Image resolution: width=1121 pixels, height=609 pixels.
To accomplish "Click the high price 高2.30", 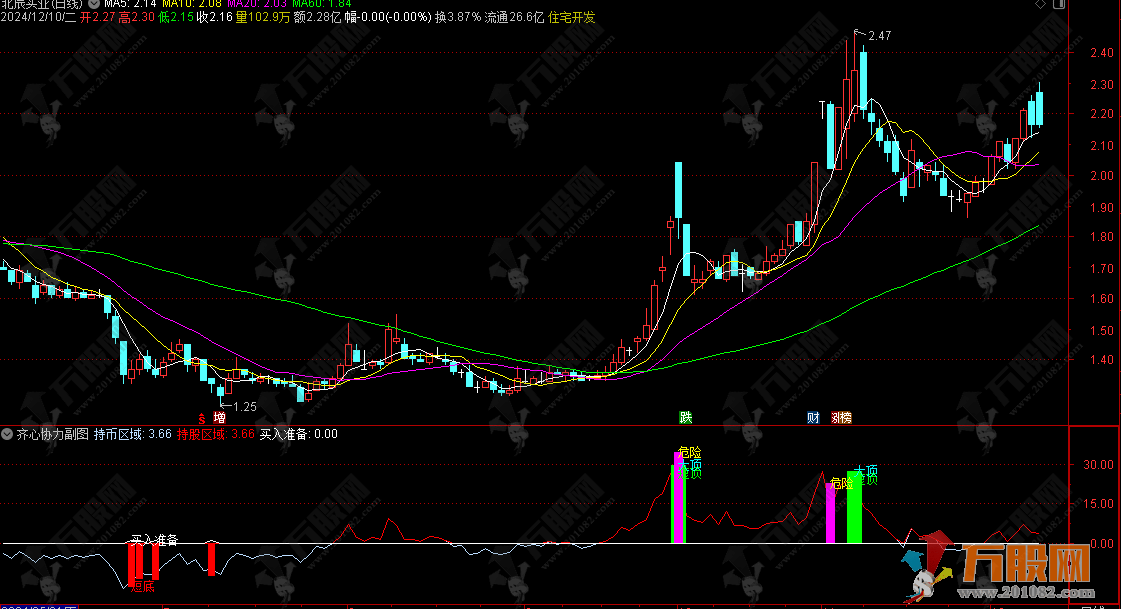I will 137,17.
